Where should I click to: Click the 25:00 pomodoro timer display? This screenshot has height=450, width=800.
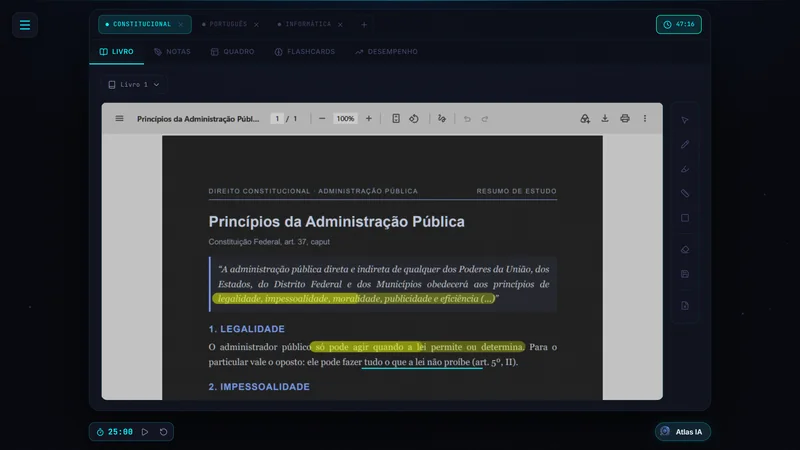(x=120, y=432)
